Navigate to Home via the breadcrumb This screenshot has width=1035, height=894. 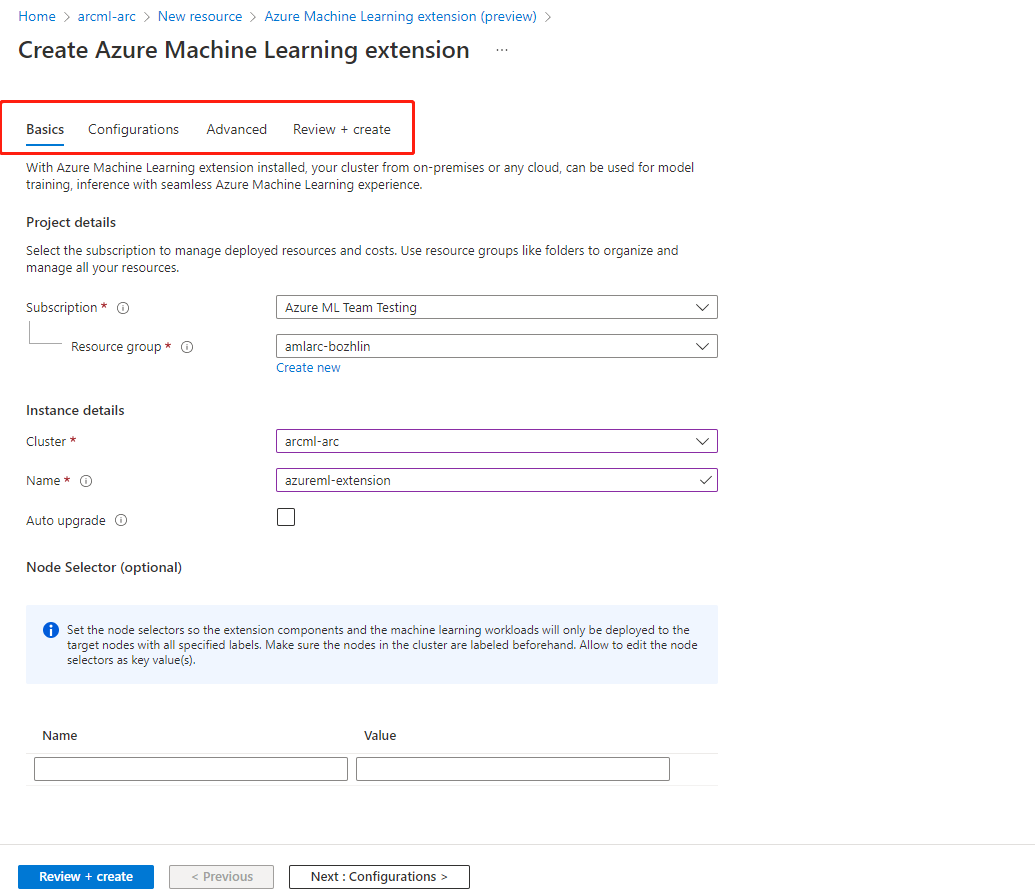(x=37, y=16)
